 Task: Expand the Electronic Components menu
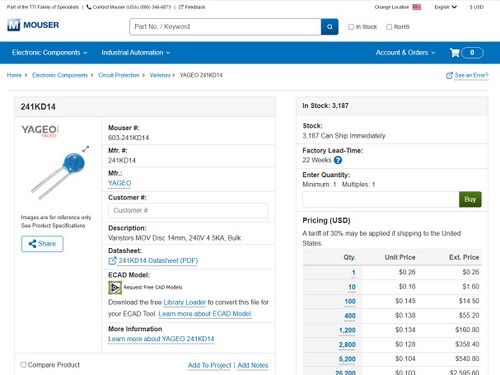50,53
